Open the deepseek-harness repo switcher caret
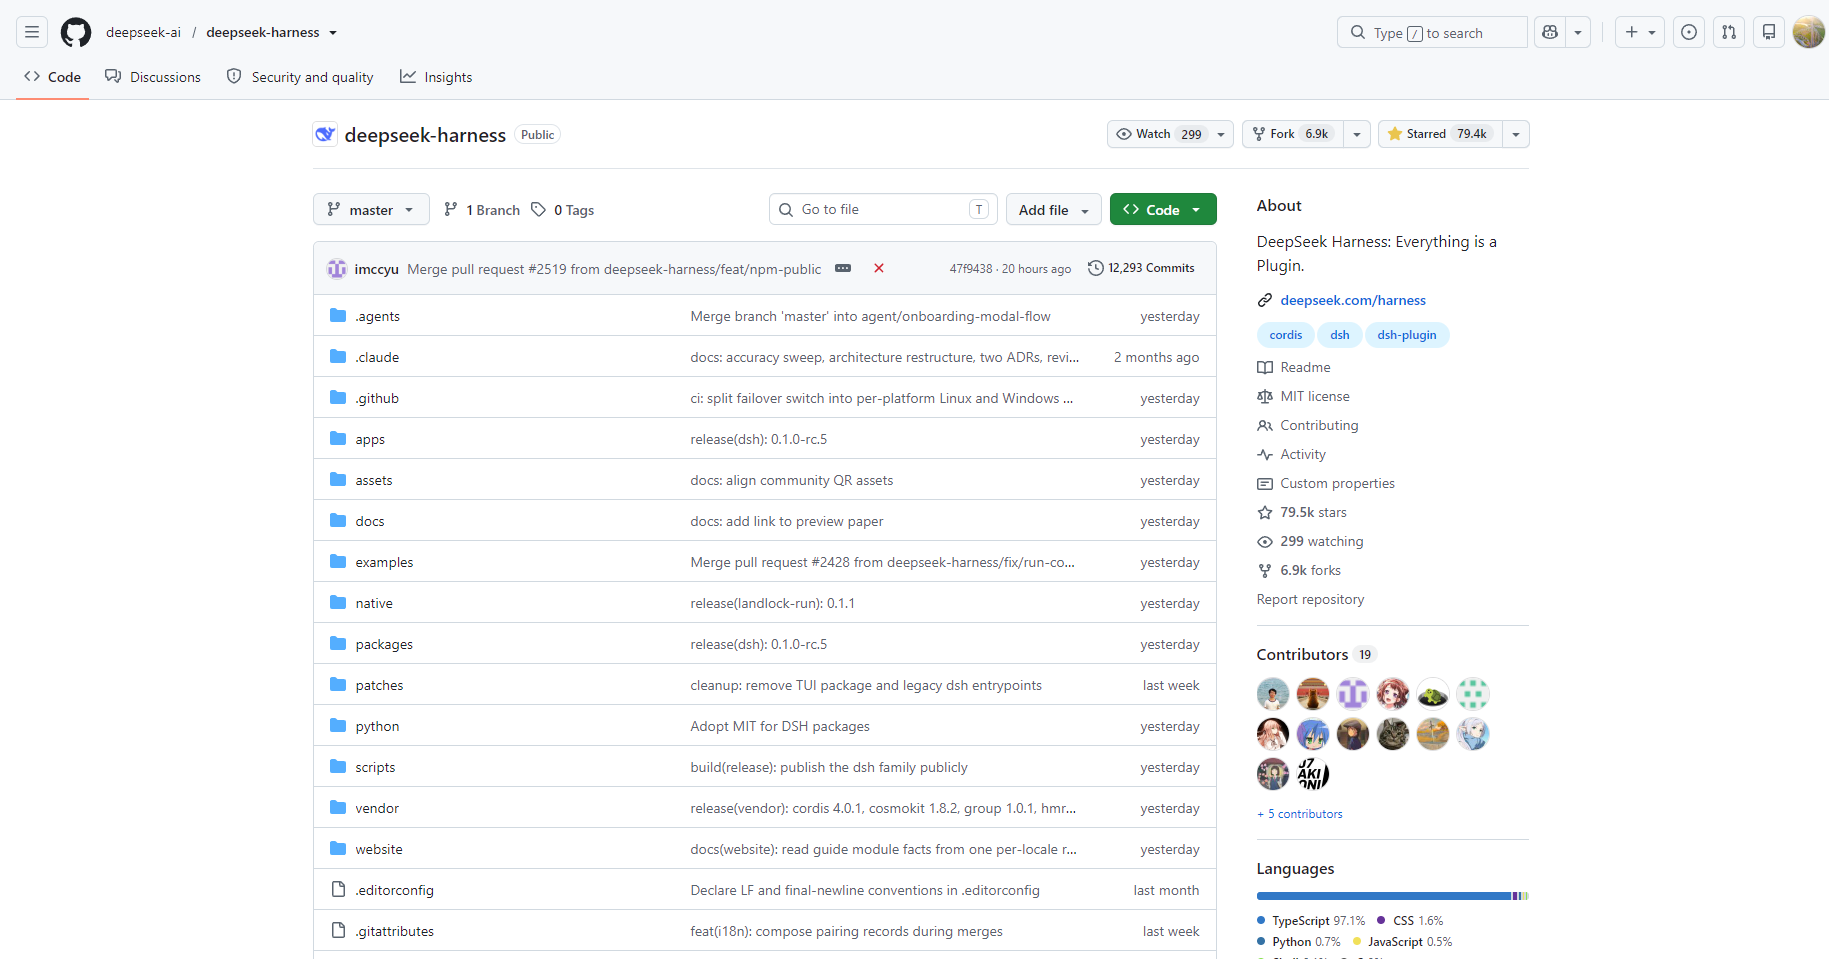Viewport: 1829px width, 959px height. tap(333, 33)
